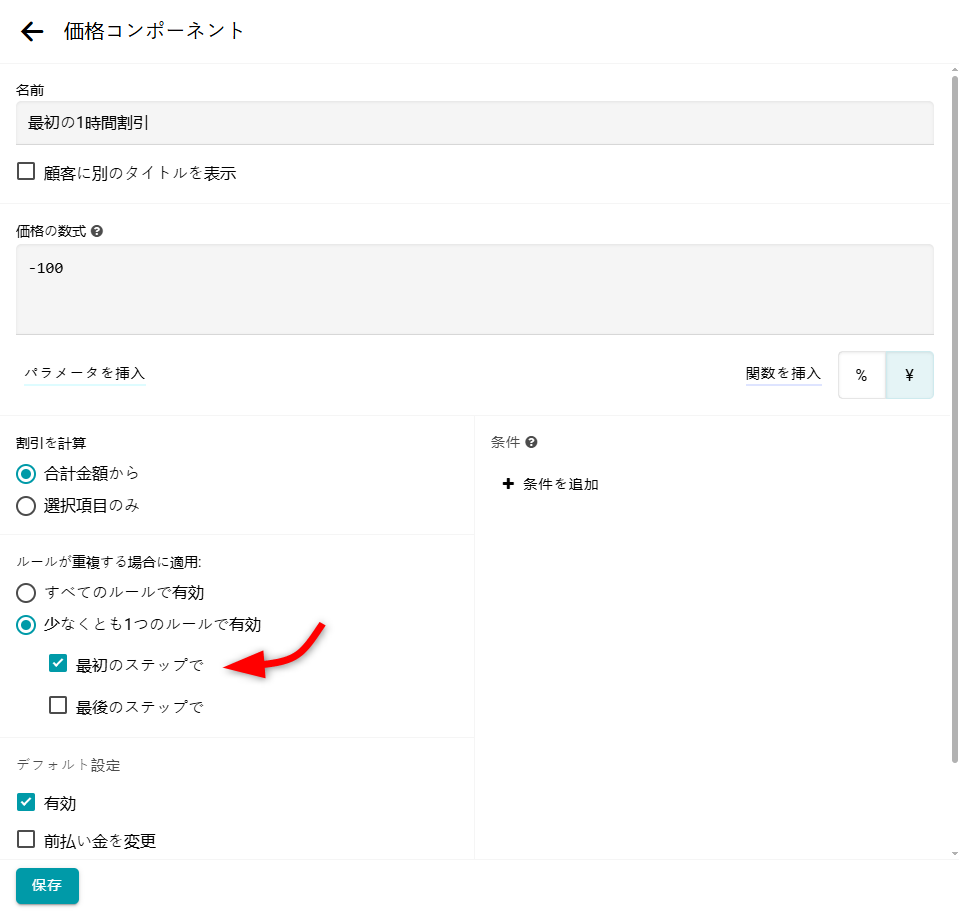Image resolution: width=959 pixels, height=911 pixels.
Task: Add a condition with 条件を追加
Action: pos(550,484)
